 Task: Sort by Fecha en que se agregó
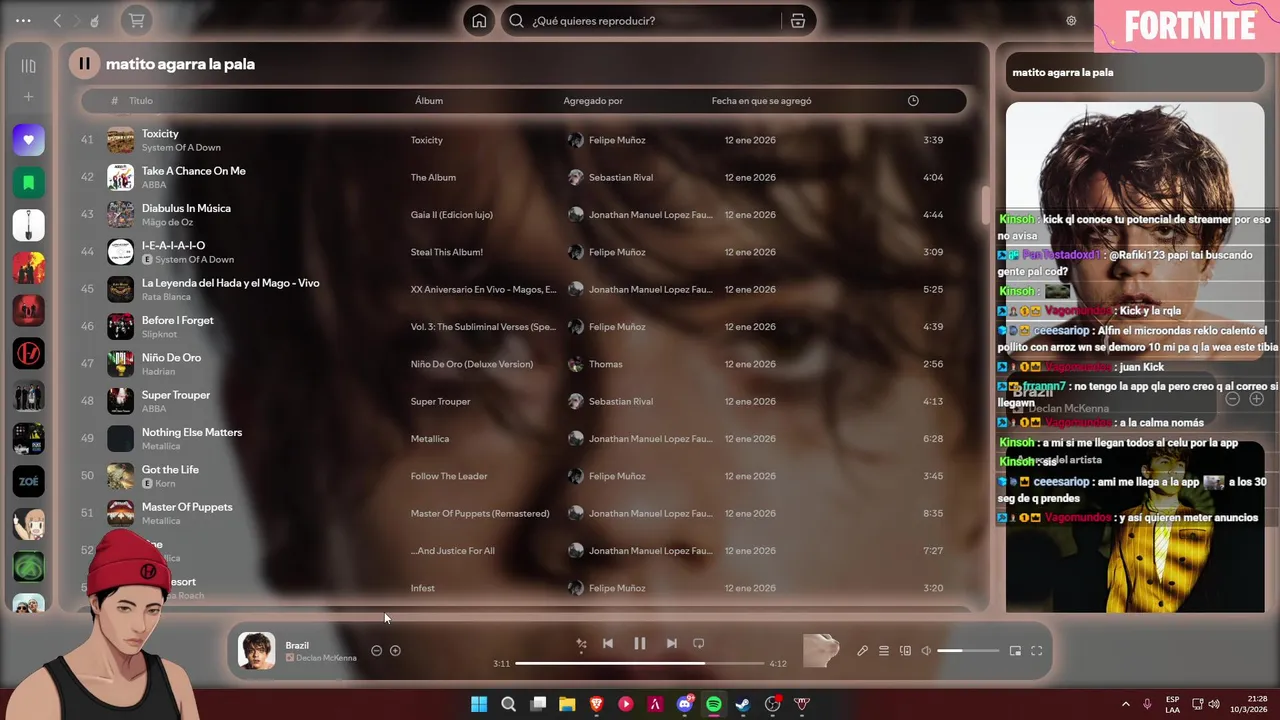coord(762,101)
